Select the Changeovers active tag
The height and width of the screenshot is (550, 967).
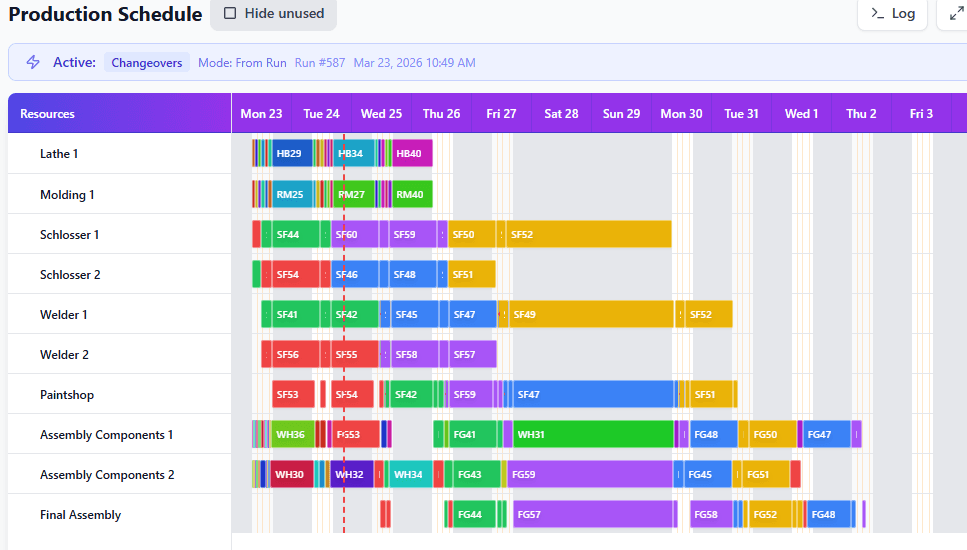(147, 63)
